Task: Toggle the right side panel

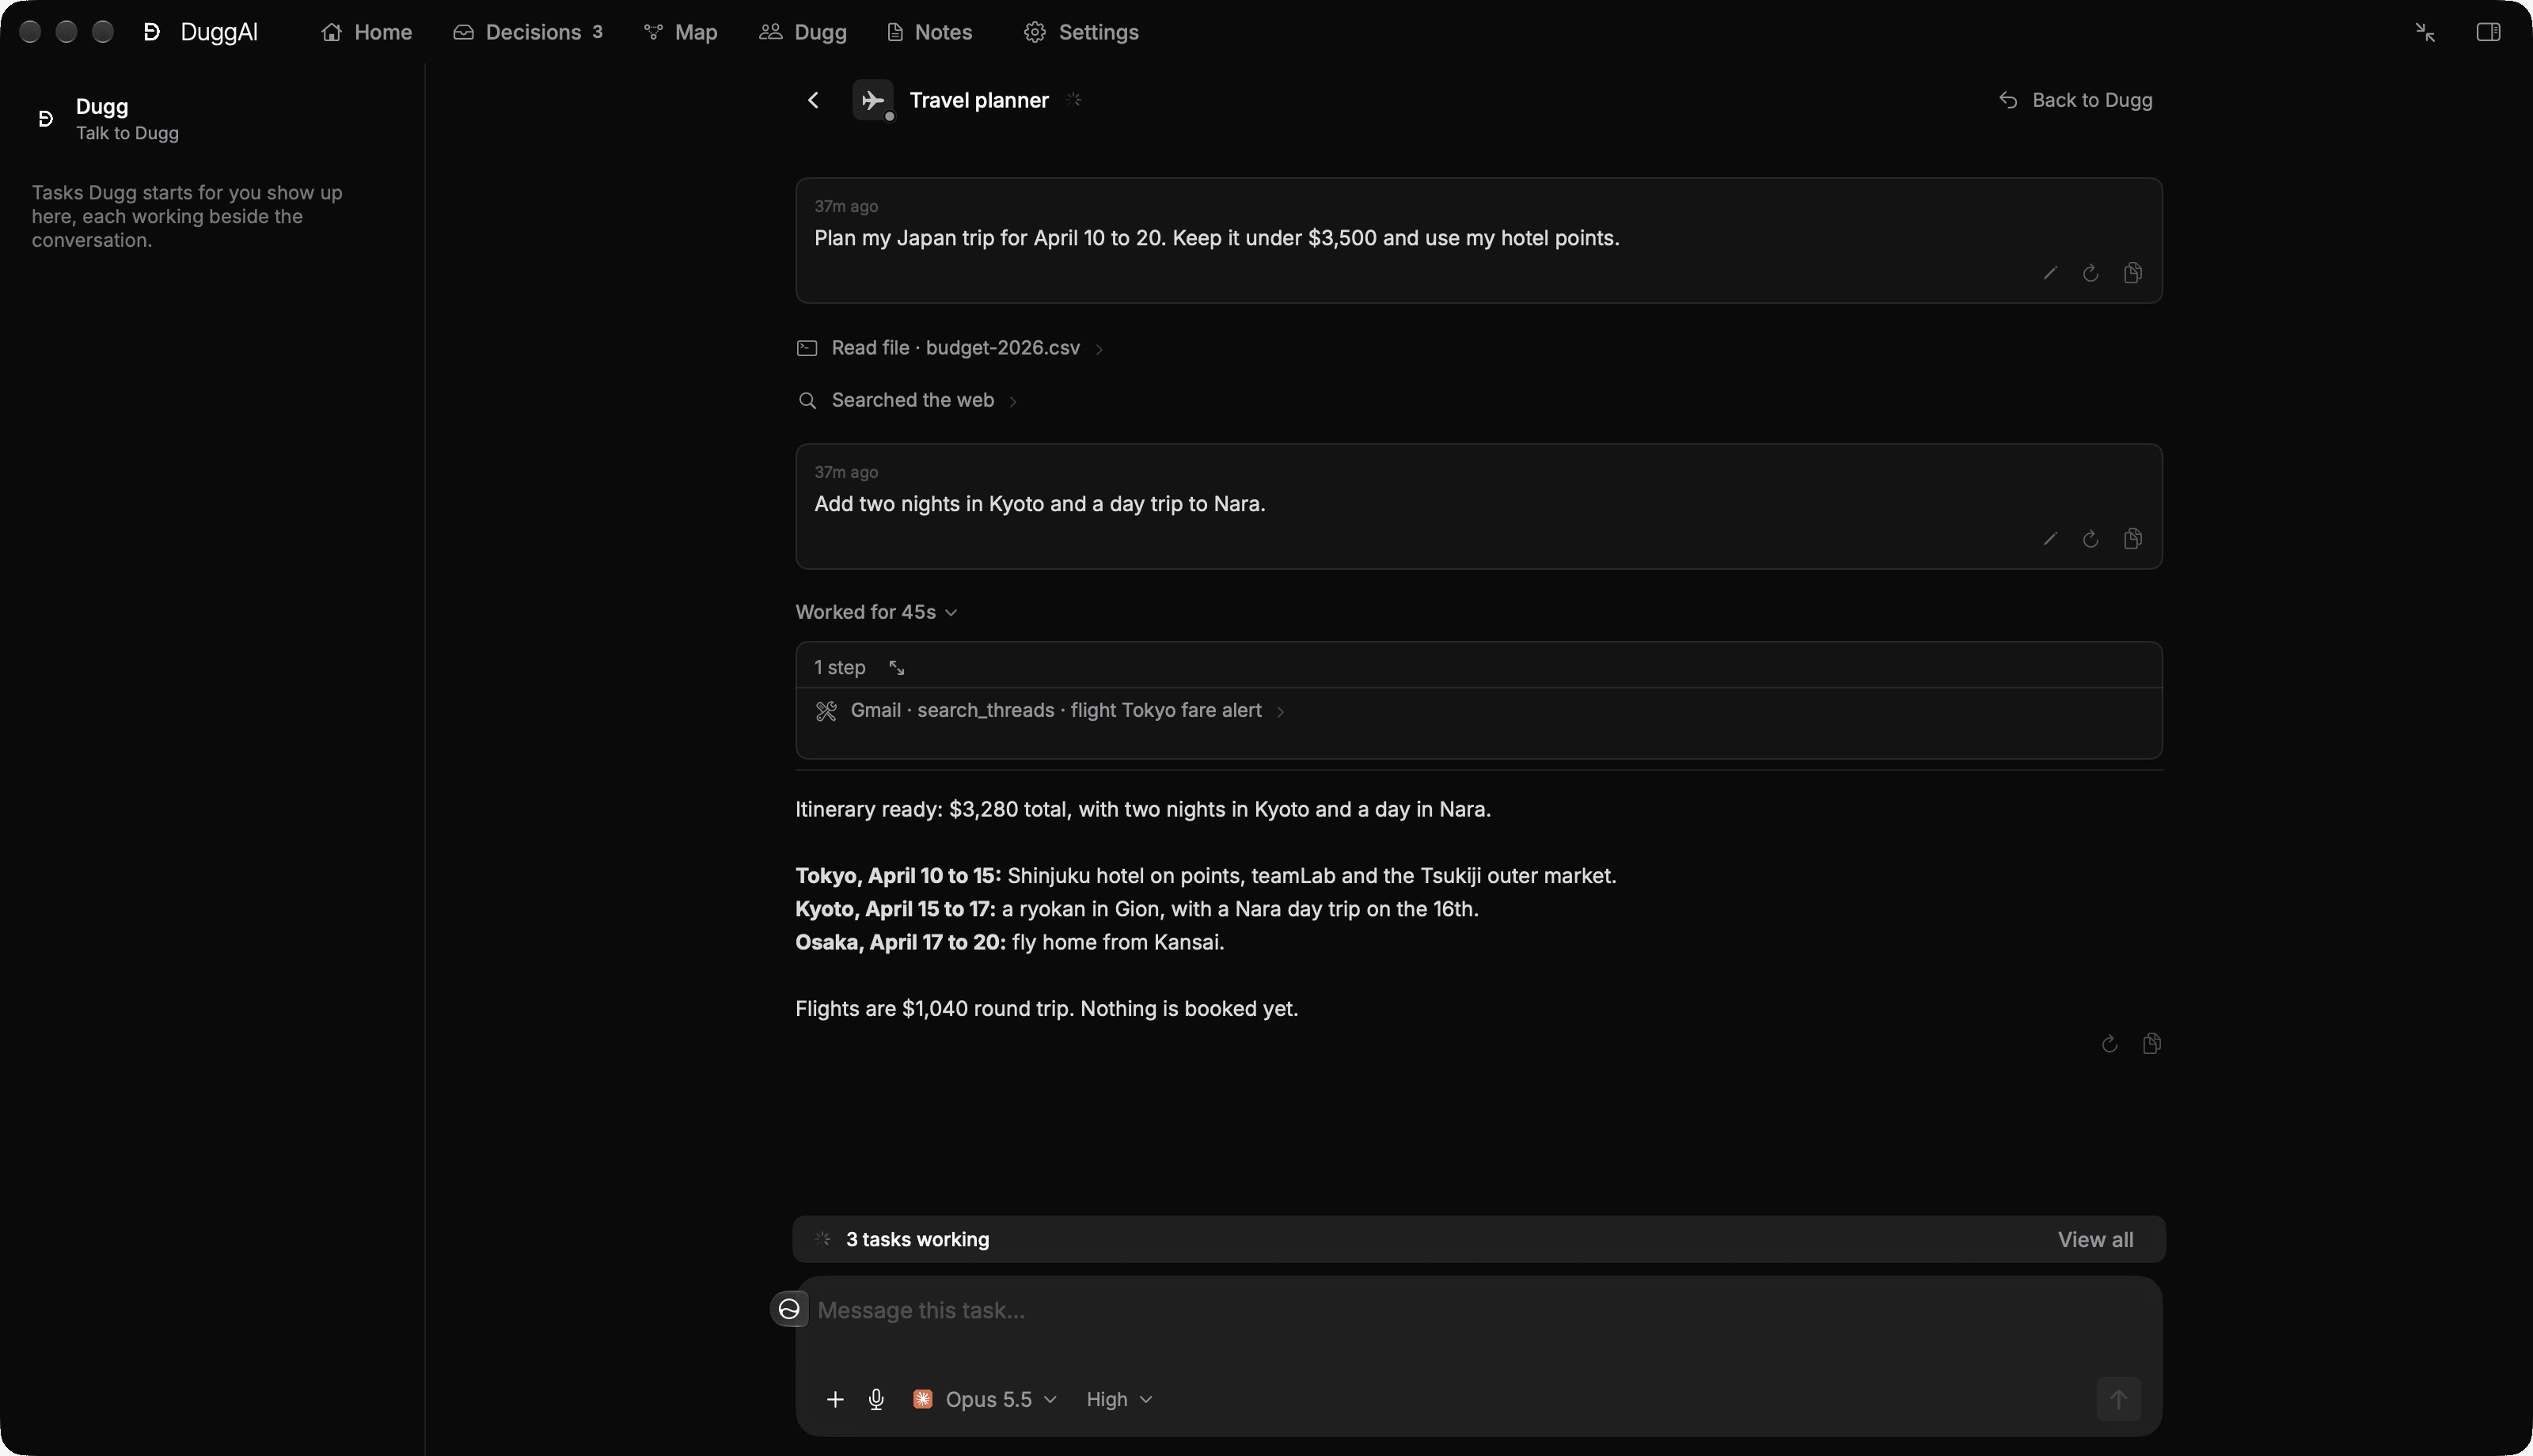Action: [2488, 32]
